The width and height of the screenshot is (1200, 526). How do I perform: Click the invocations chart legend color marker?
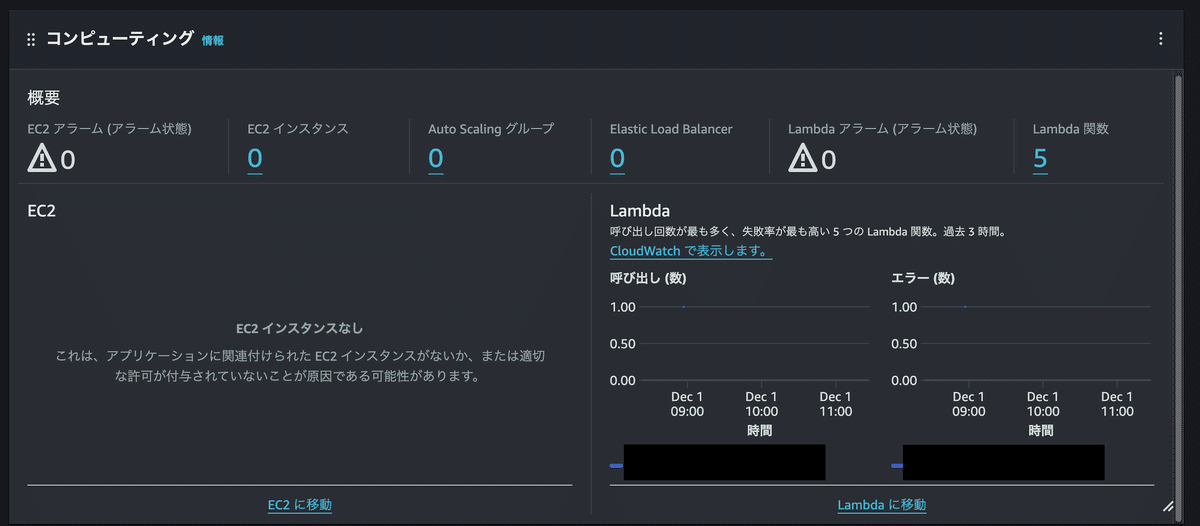coord(616,466)
